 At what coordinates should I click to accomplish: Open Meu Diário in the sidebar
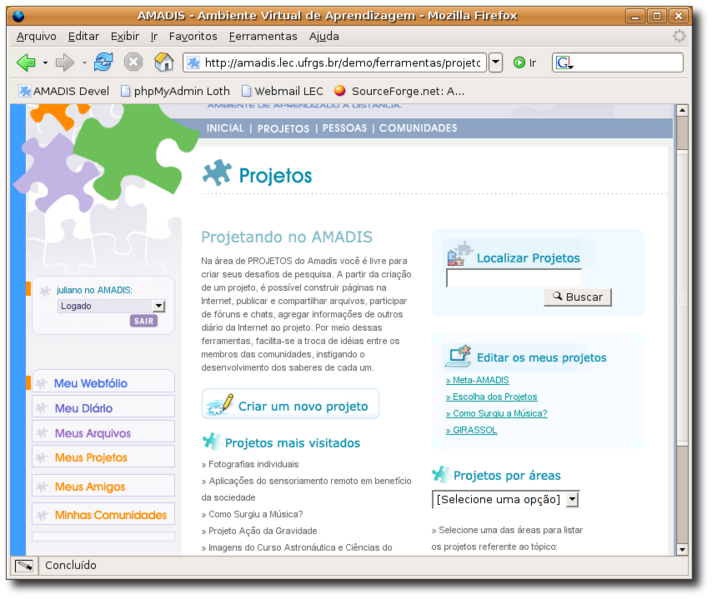point(104,408)
